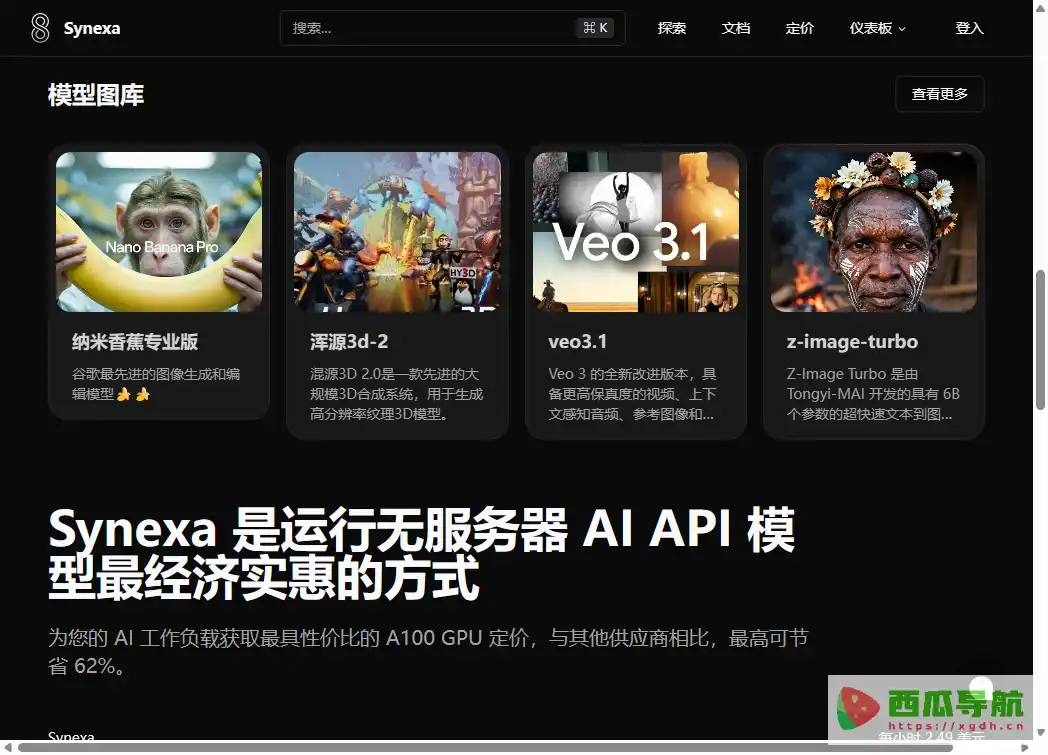Click the 登入 link
1048x755 pixels.
969,28
